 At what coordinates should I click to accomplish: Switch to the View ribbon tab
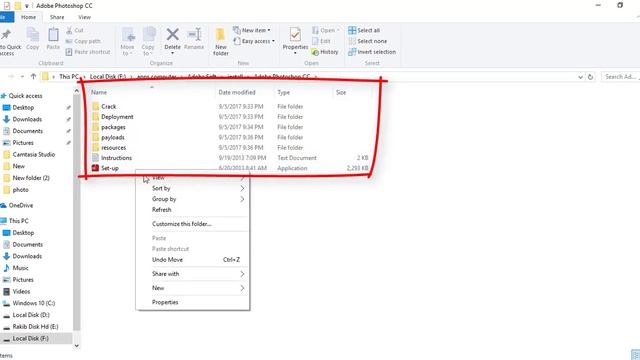[x=84, y=17]
